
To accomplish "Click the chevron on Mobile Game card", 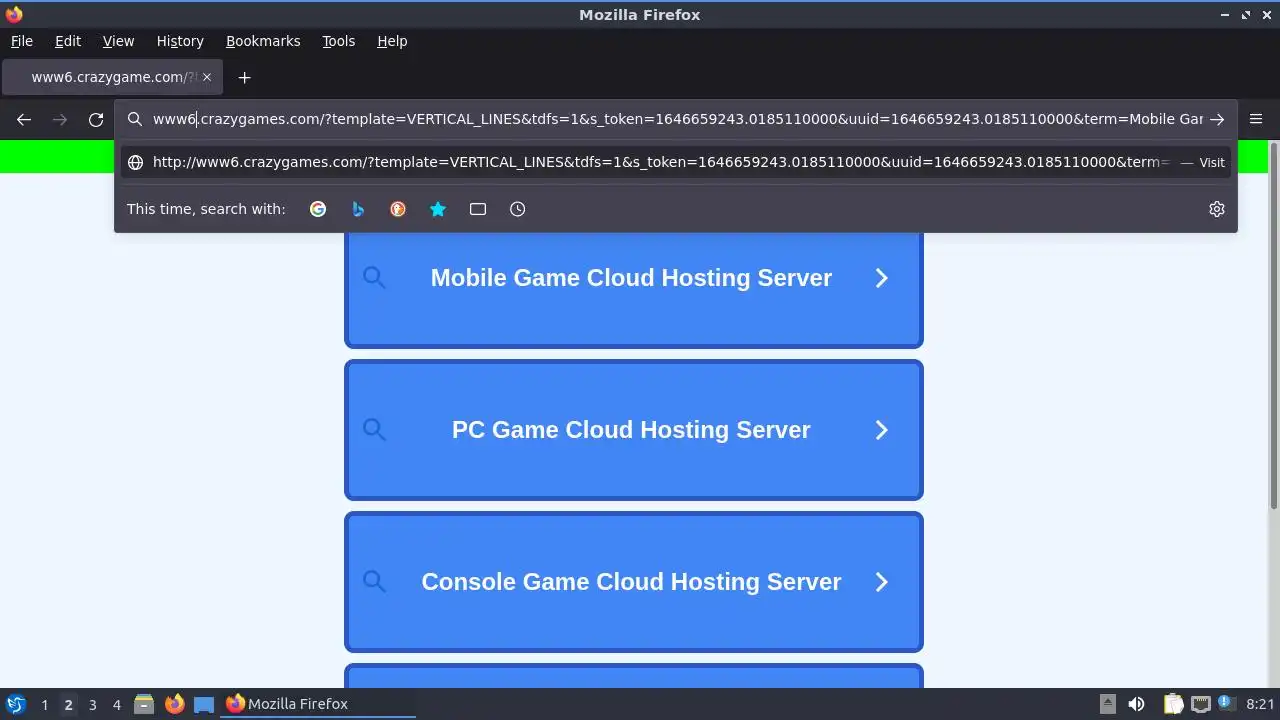I will click(882, 278).
